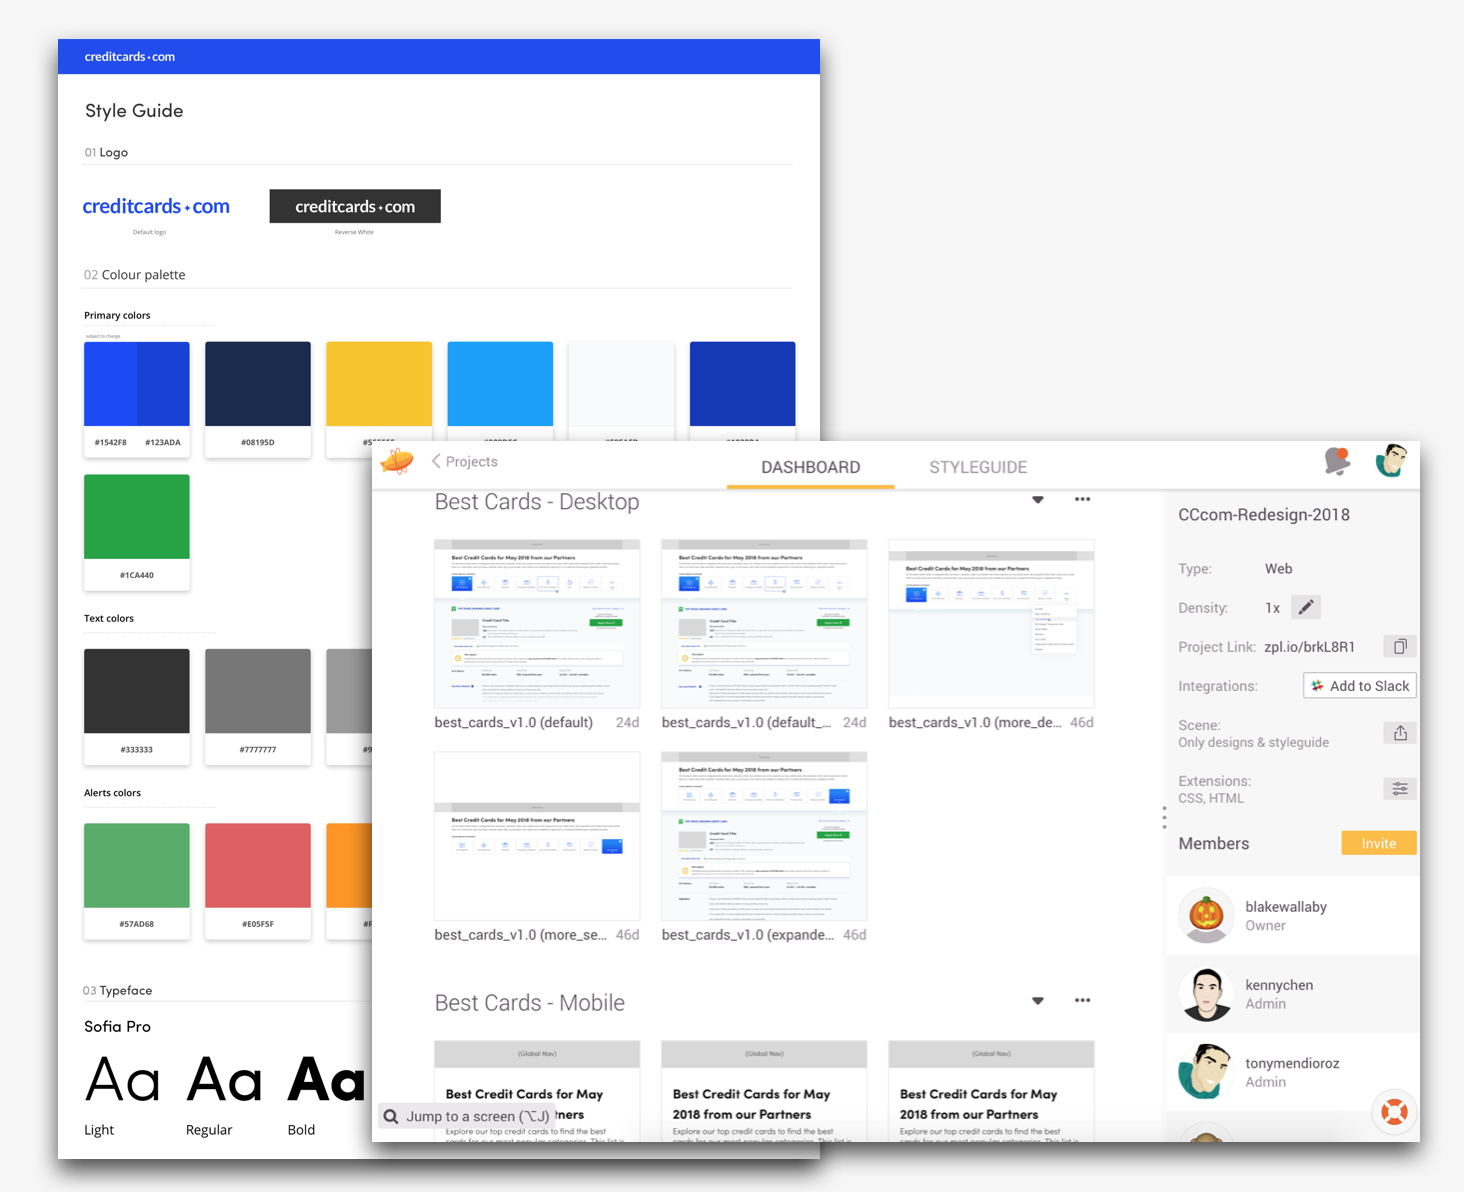Open more options for Best Cards - Desktop
This screenshot has height=1192, width=1464.
point(1082,499)
